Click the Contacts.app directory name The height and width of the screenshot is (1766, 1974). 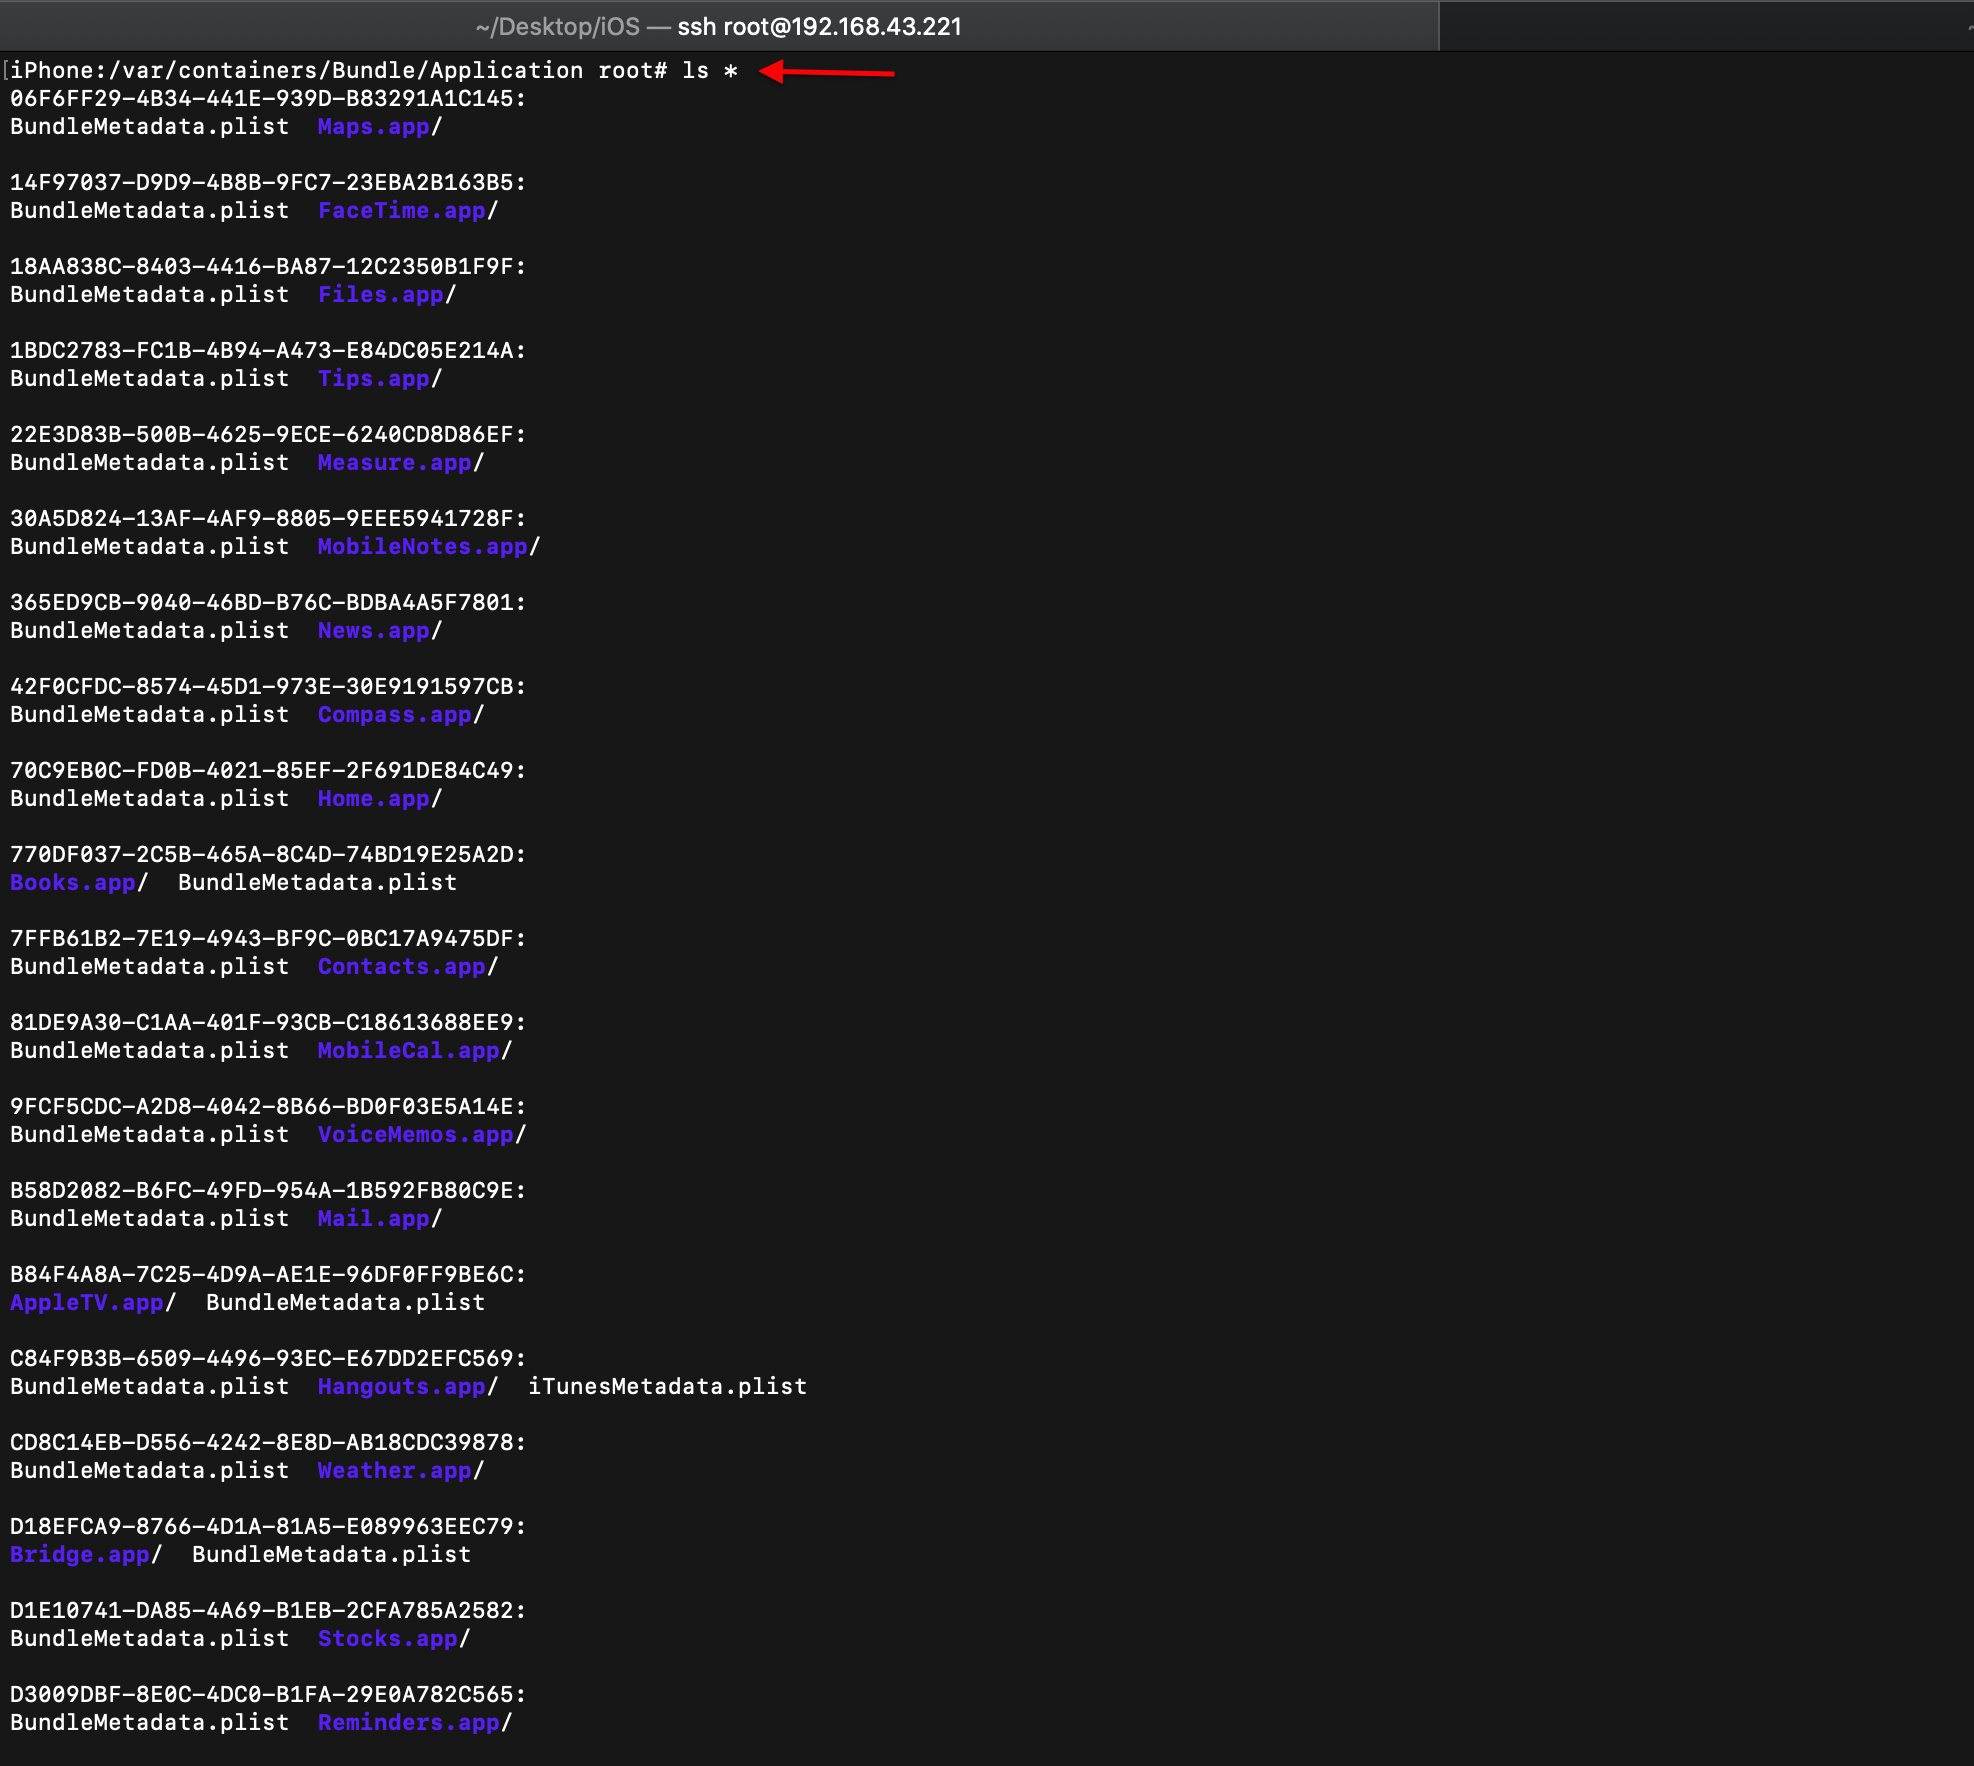click(401, 967)
